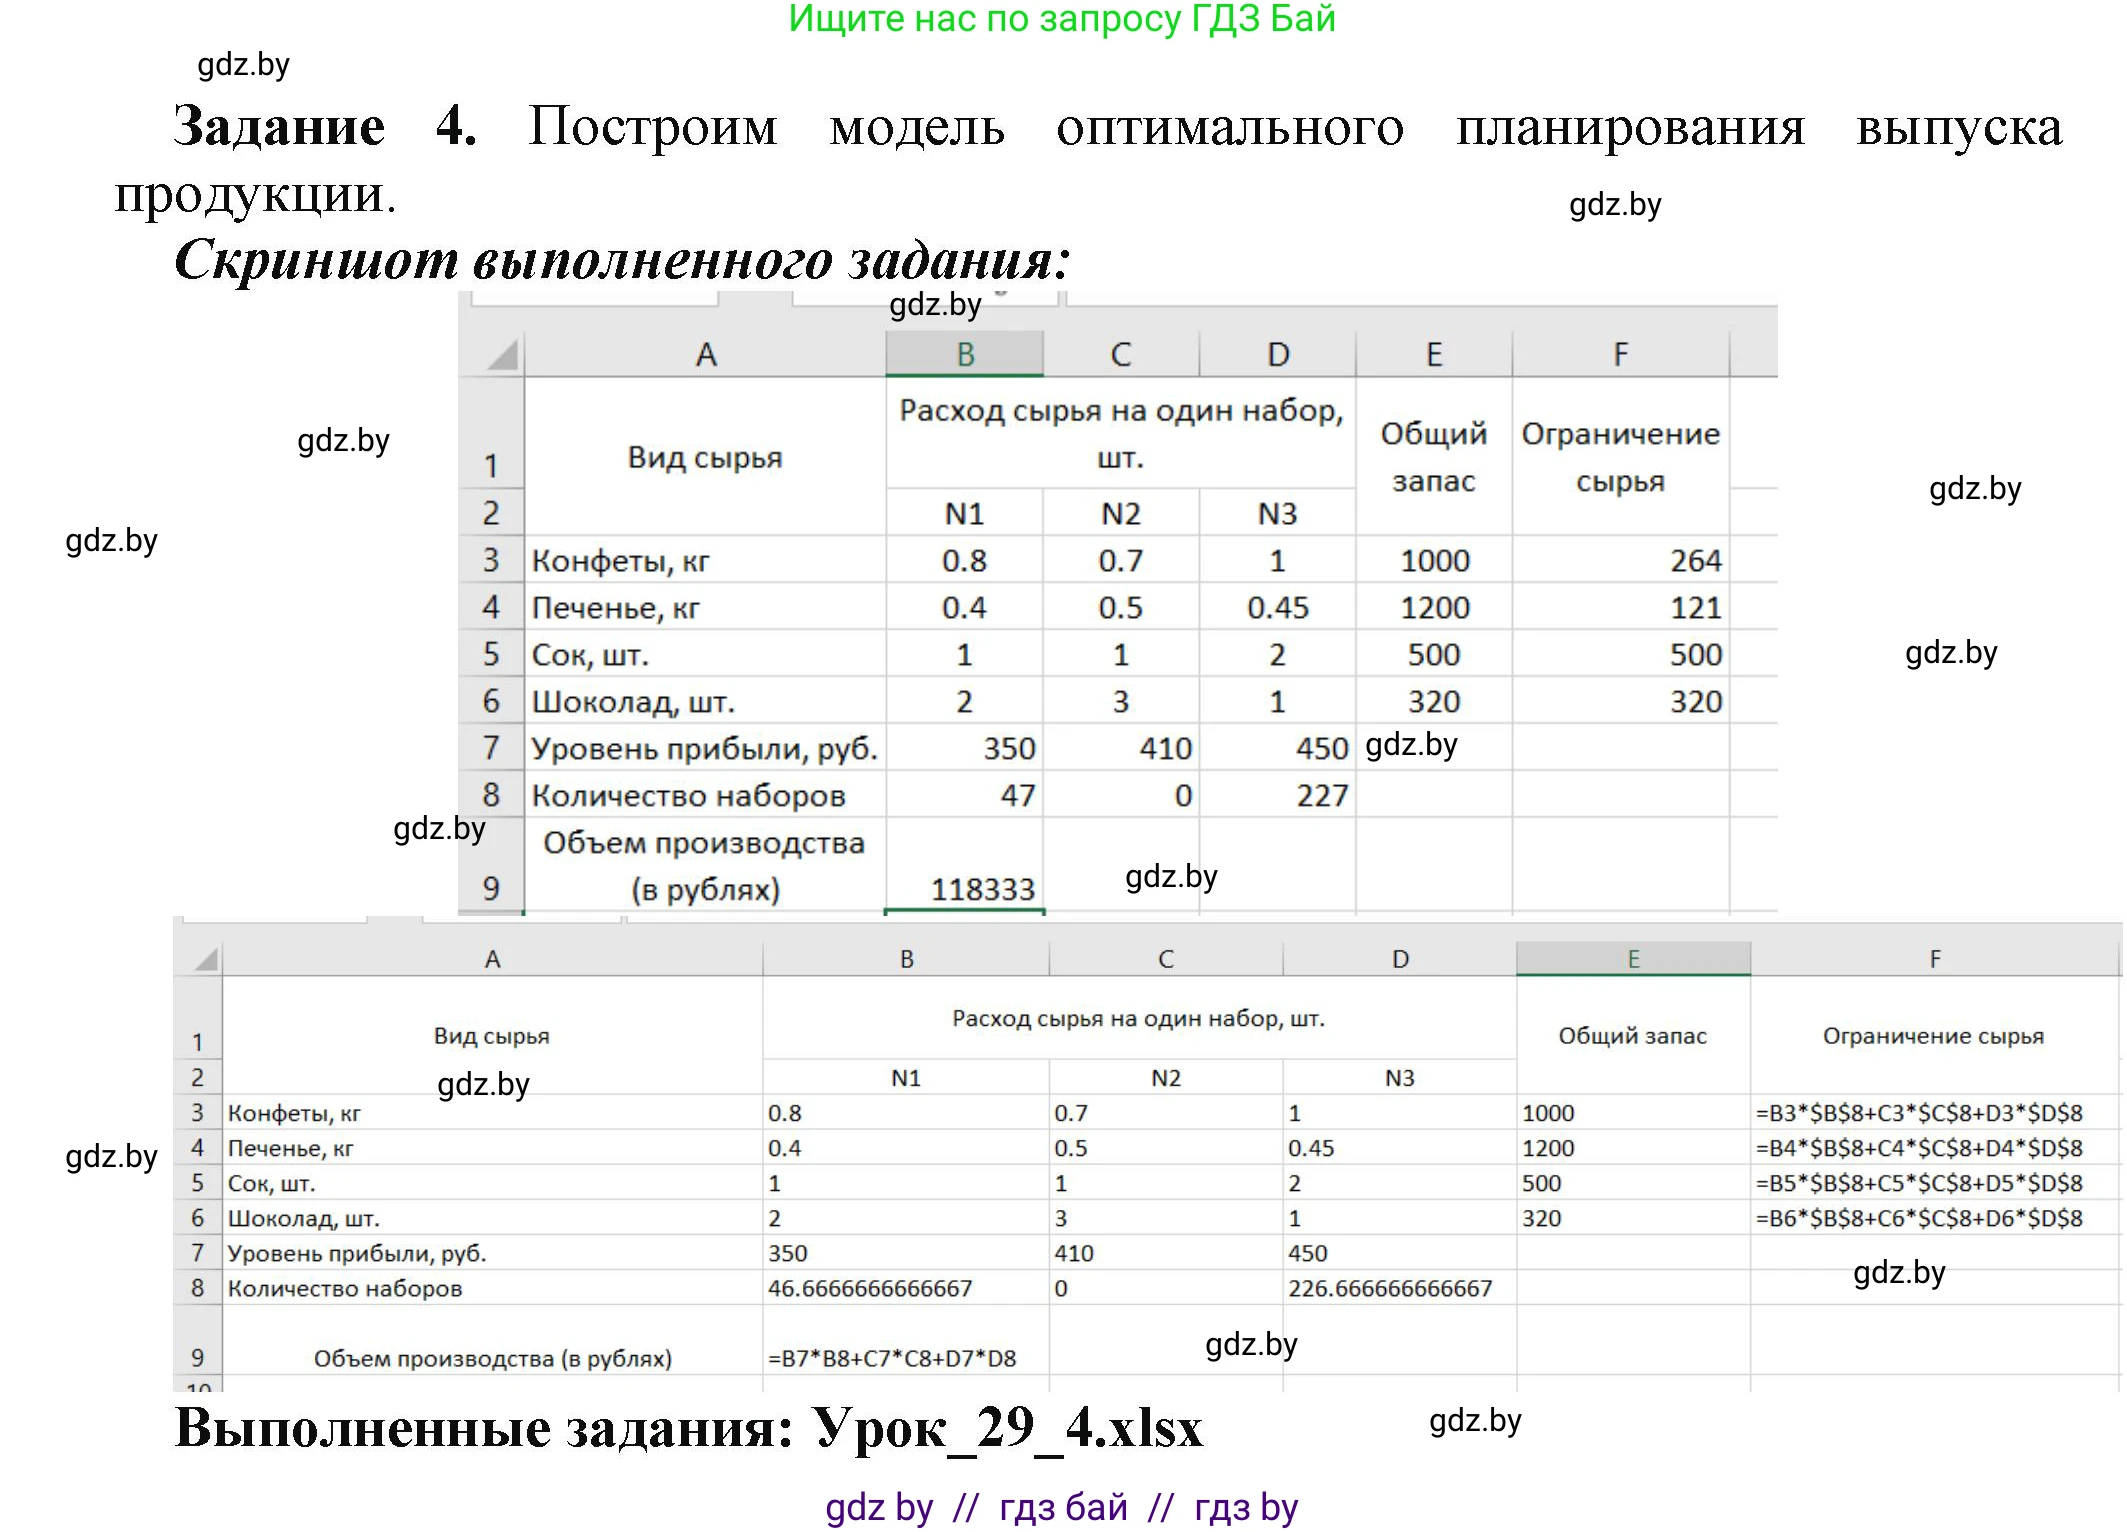Screen dimensions: 2127x1532
Task: Select column header B in the top table
Action: pos(965,355)
